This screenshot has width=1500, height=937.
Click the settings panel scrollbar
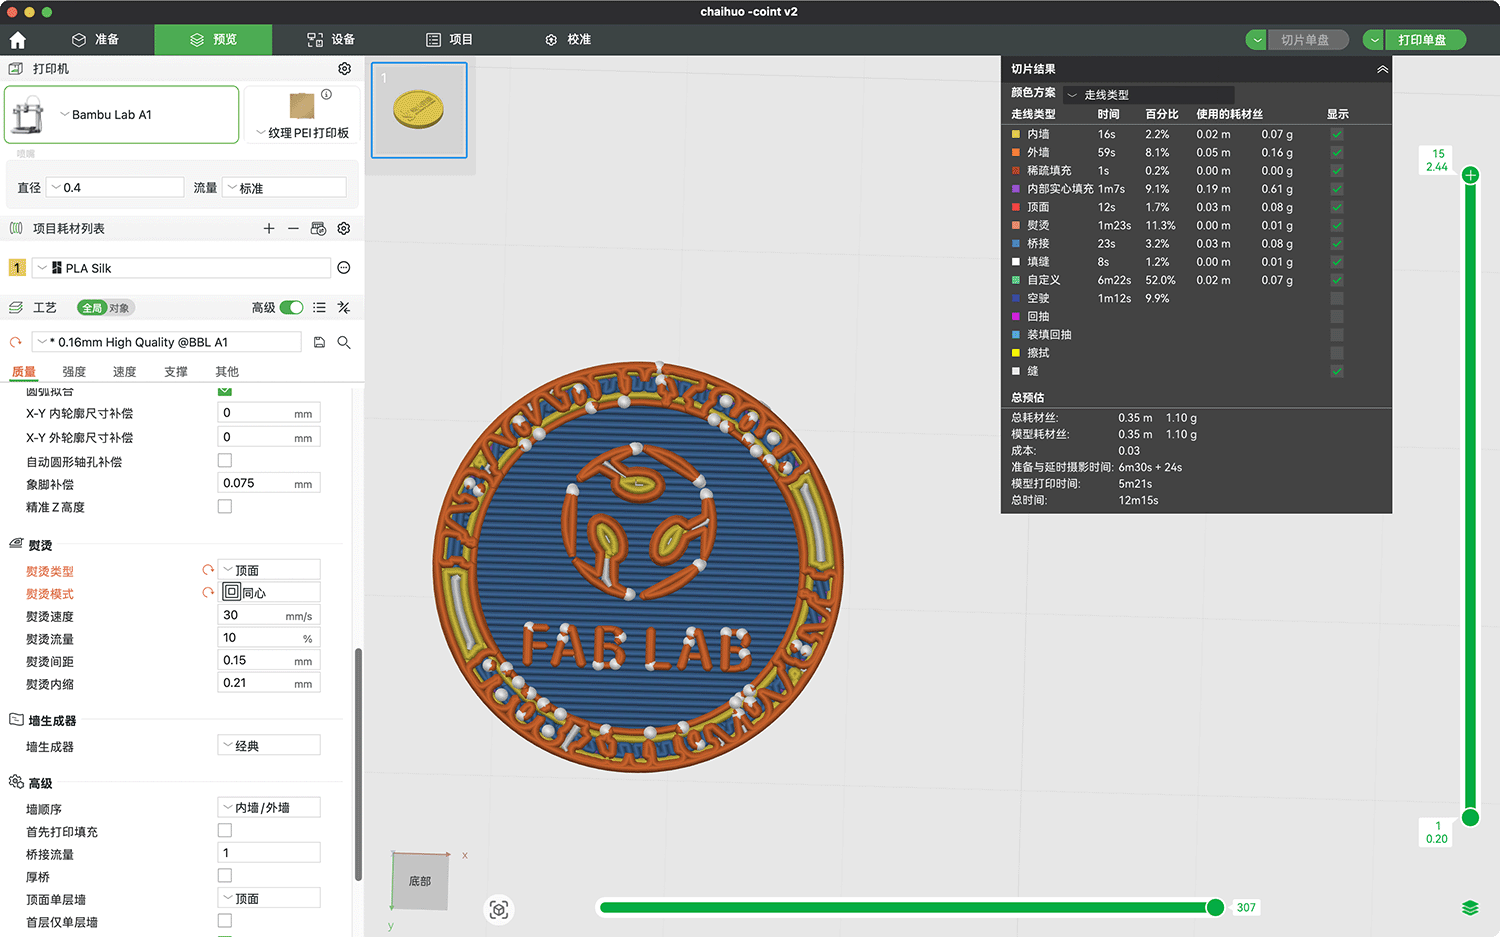(x=358, y=765)
